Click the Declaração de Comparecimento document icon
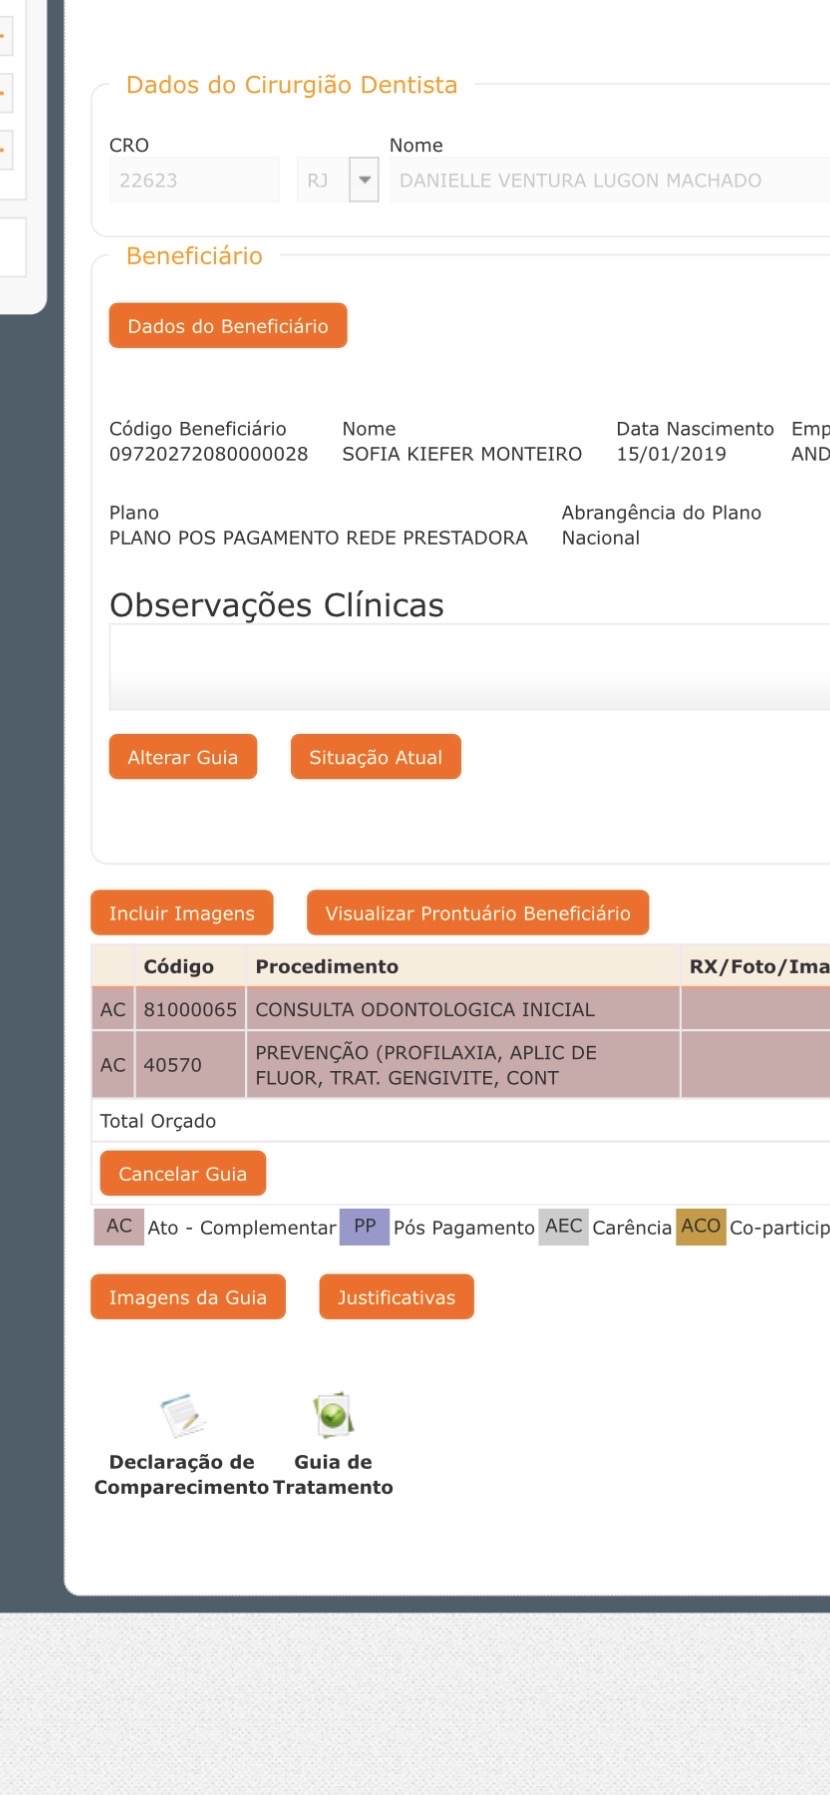The image size is (830, 1795). (182, 1415)
